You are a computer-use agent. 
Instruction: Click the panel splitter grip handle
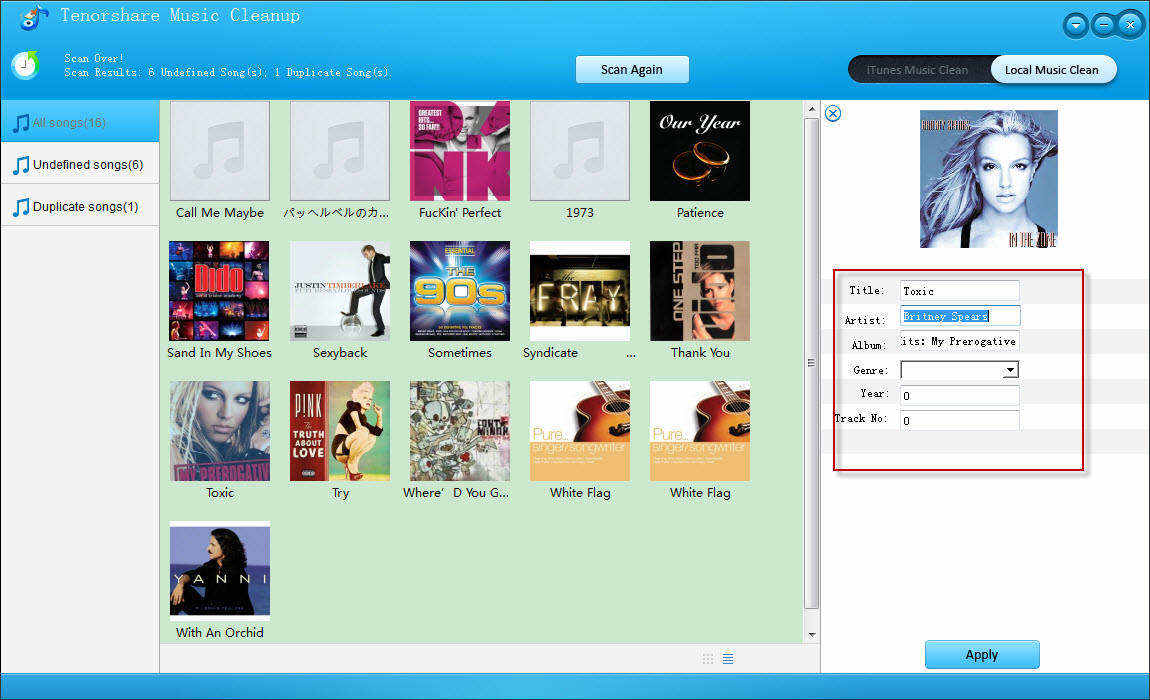pyautogui.click(x=811, y=362)
